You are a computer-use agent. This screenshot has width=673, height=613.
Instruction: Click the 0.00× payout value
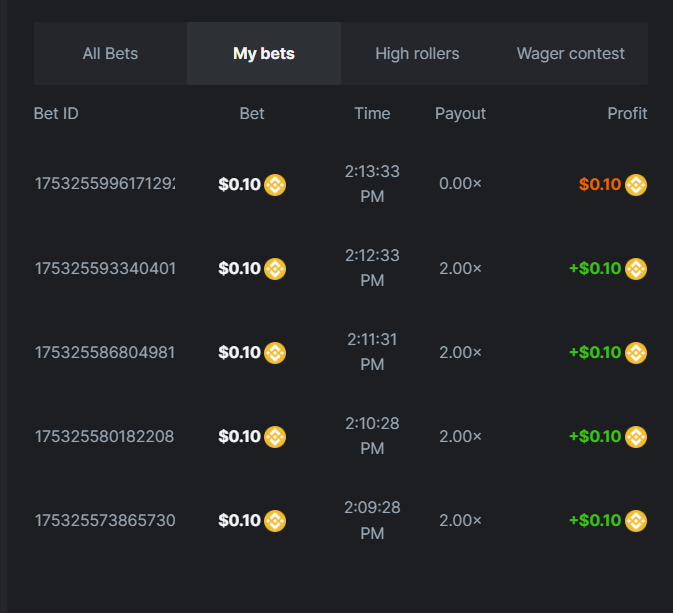point(460,185)
